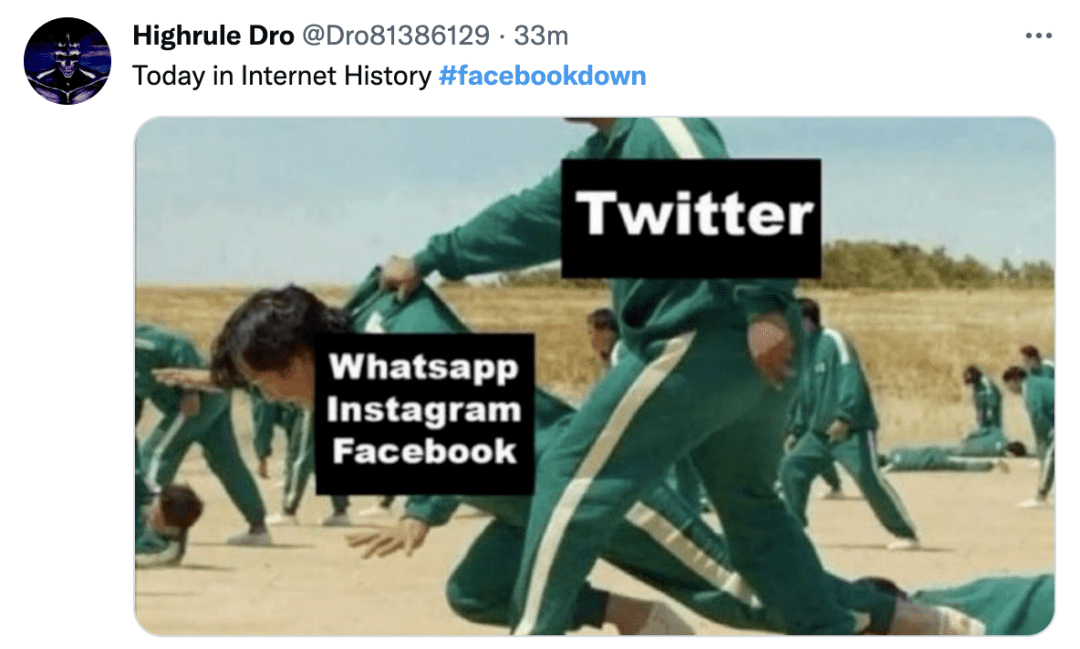Click the word Instagram in the meme
This screenshot has height=649, width=1080.
pyautogui.click(x=424, y=409)
